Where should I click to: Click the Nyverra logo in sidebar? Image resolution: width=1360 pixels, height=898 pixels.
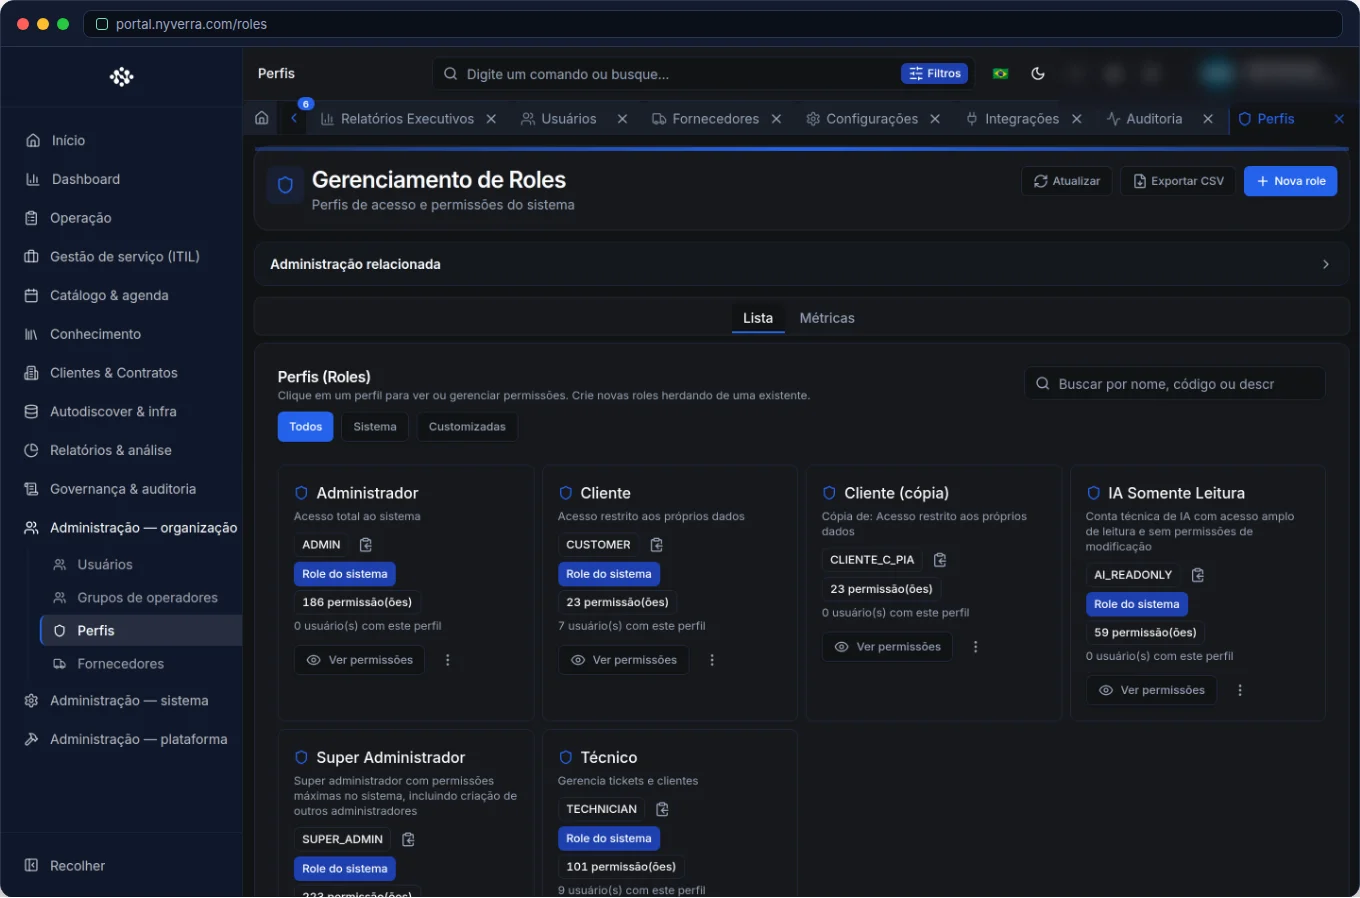pyautogui.click(x=122, y=77)
